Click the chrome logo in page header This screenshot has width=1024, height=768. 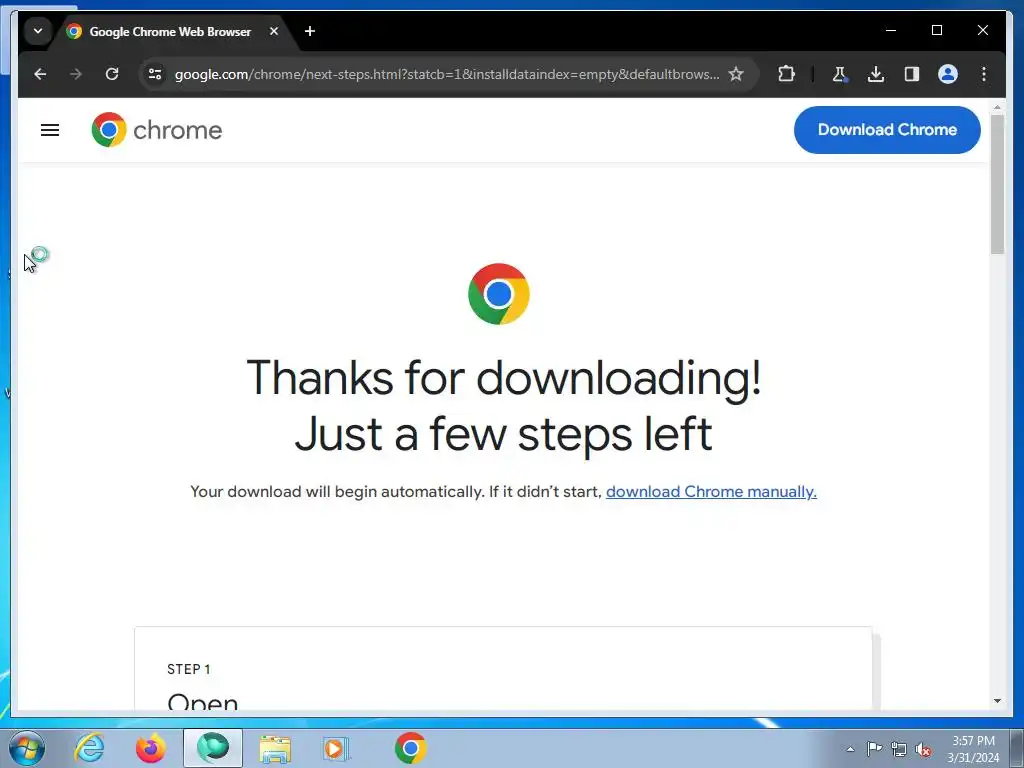coord(157,130)
